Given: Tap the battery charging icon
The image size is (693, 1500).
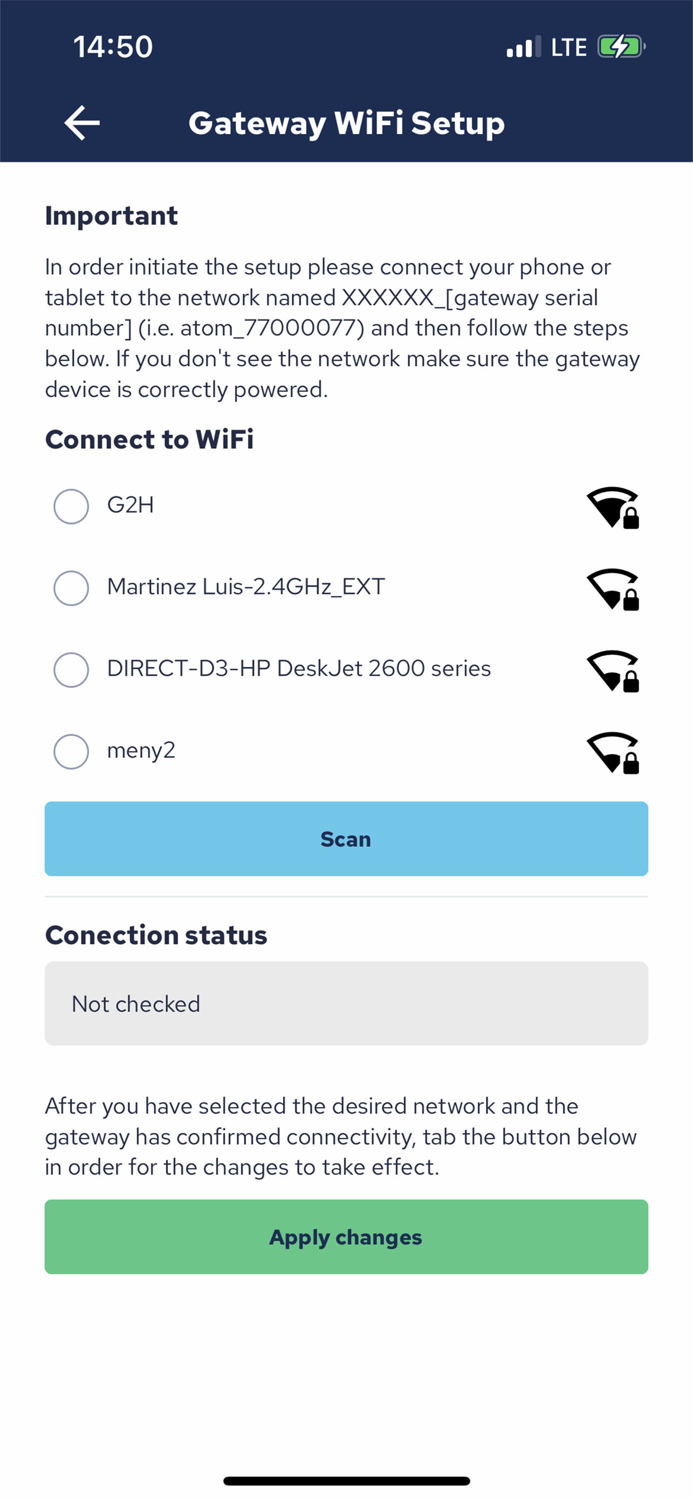Looking at the screenshot, I should 620,45.
